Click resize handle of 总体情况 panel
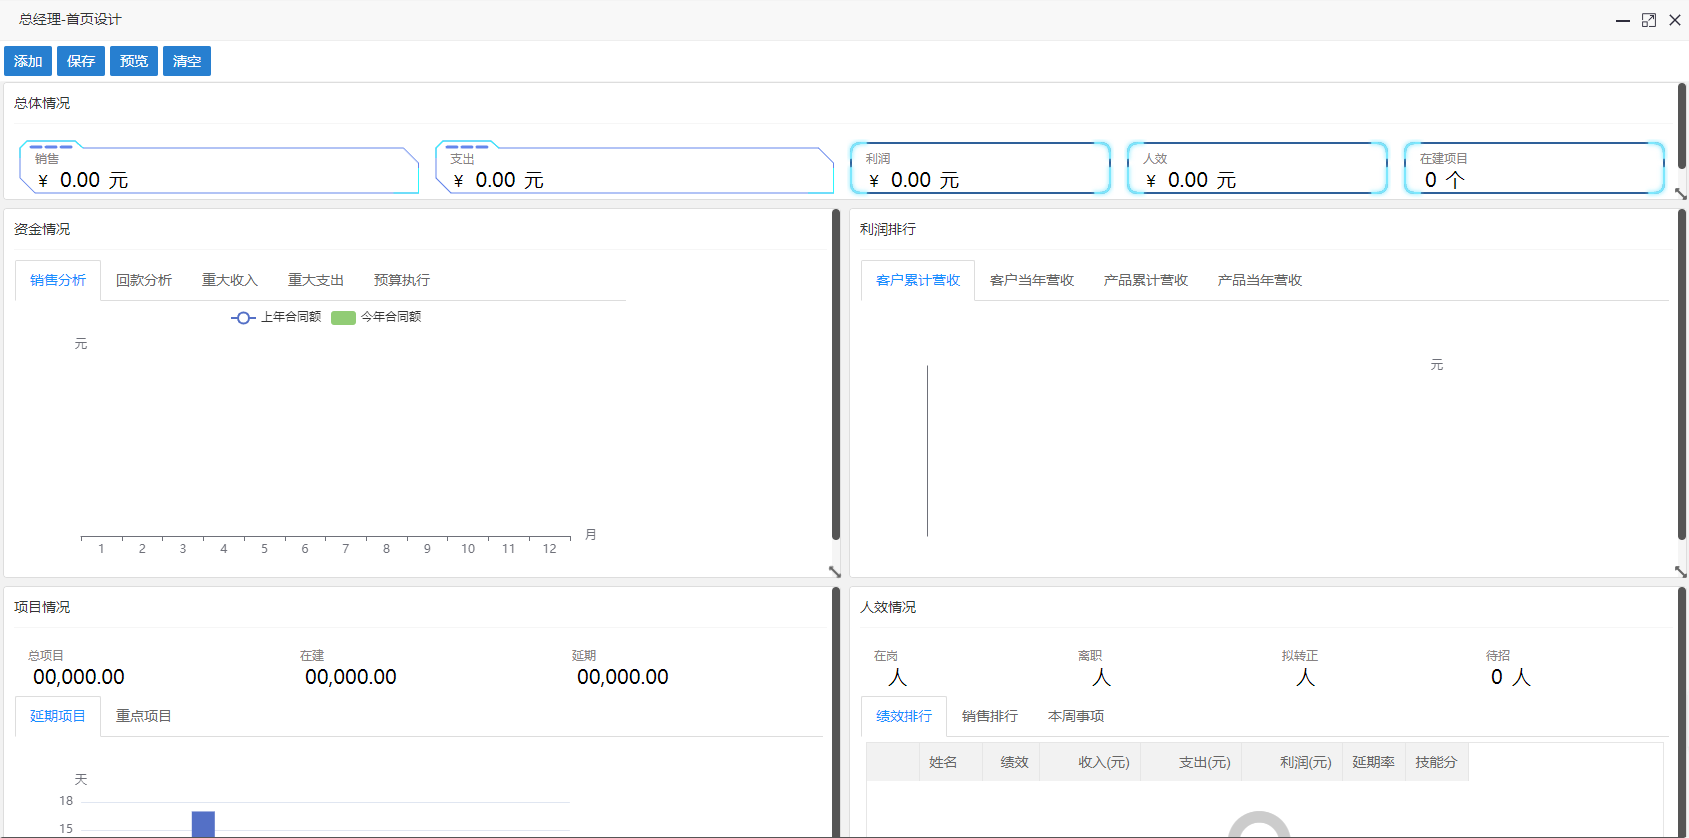The width and height of the screenshot is (1689, 838). click(1680, 194)
